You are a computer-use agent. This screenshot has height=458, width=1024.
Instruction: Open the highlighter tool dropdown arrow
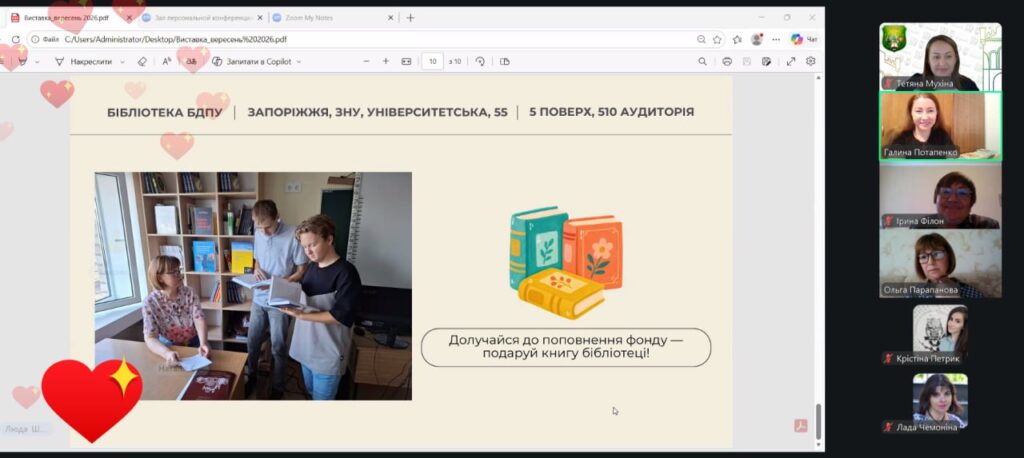pyautogui.click(x=37, y=61)
